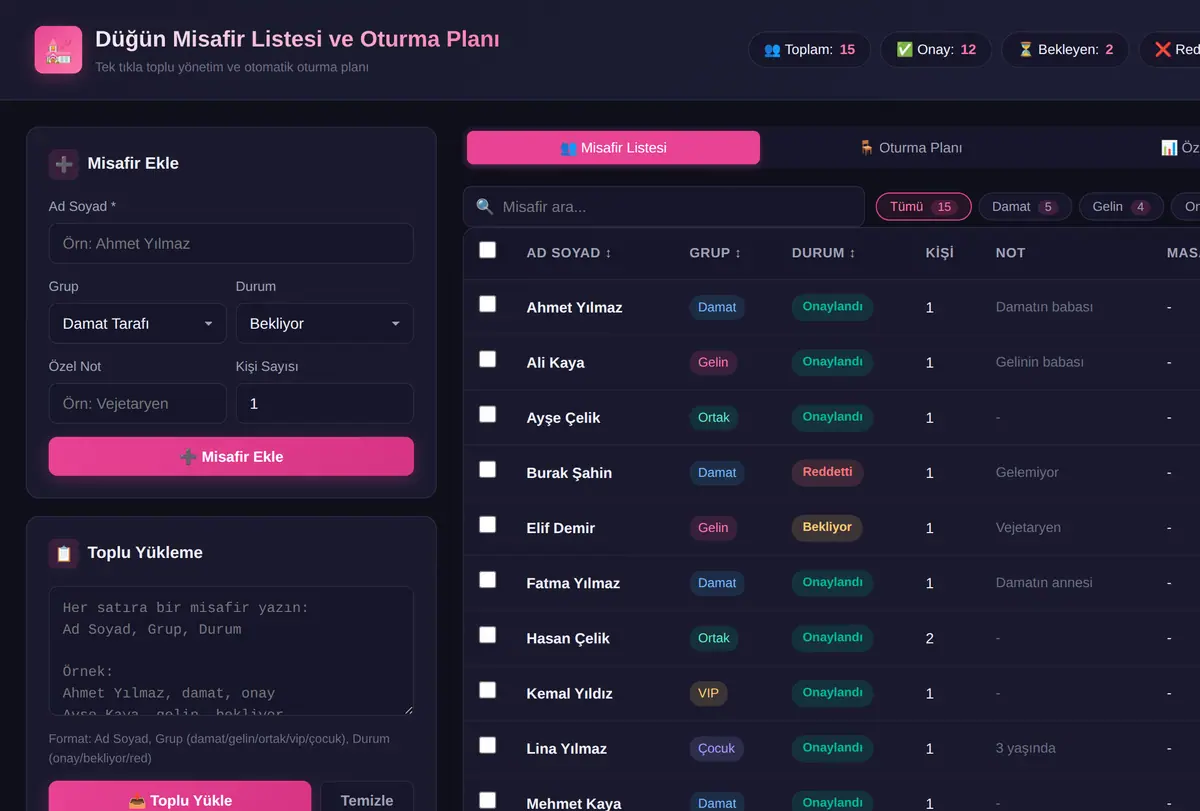Focus the Özel Not input field
1200x811 pixels.
coord(138,404)
